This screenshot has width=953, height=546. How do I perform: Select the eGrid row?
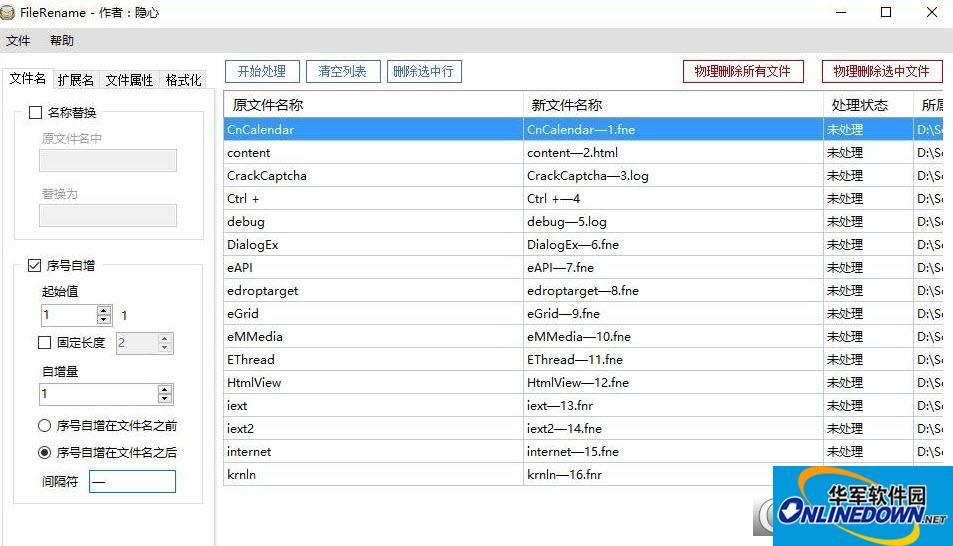(583, 314)
